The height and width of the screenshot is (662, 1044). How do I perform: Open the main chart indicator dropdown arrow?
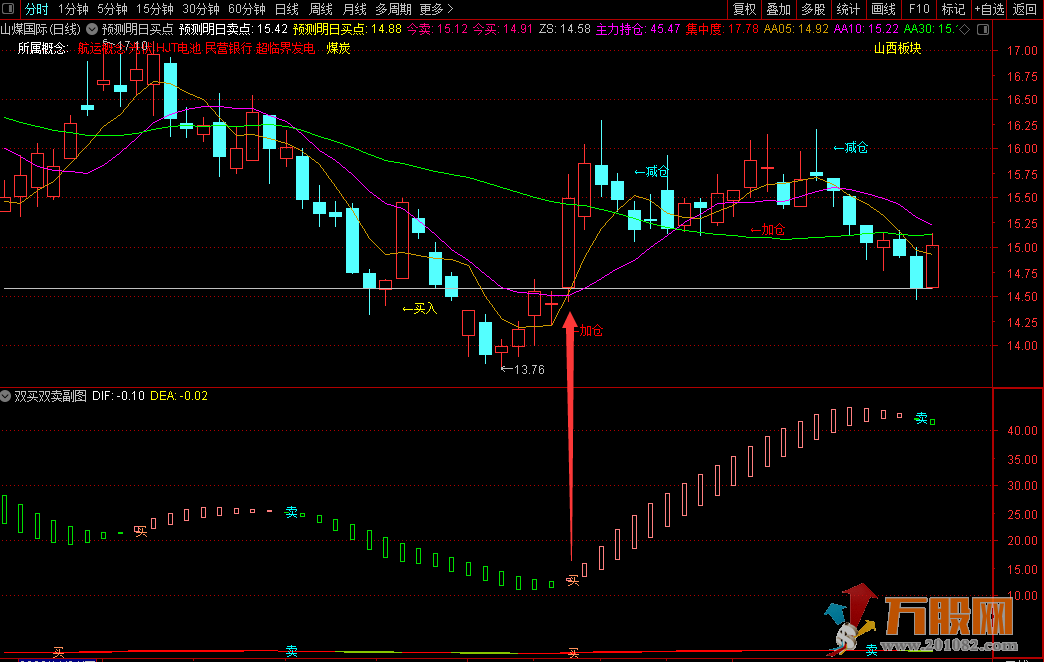pos(92,29)
